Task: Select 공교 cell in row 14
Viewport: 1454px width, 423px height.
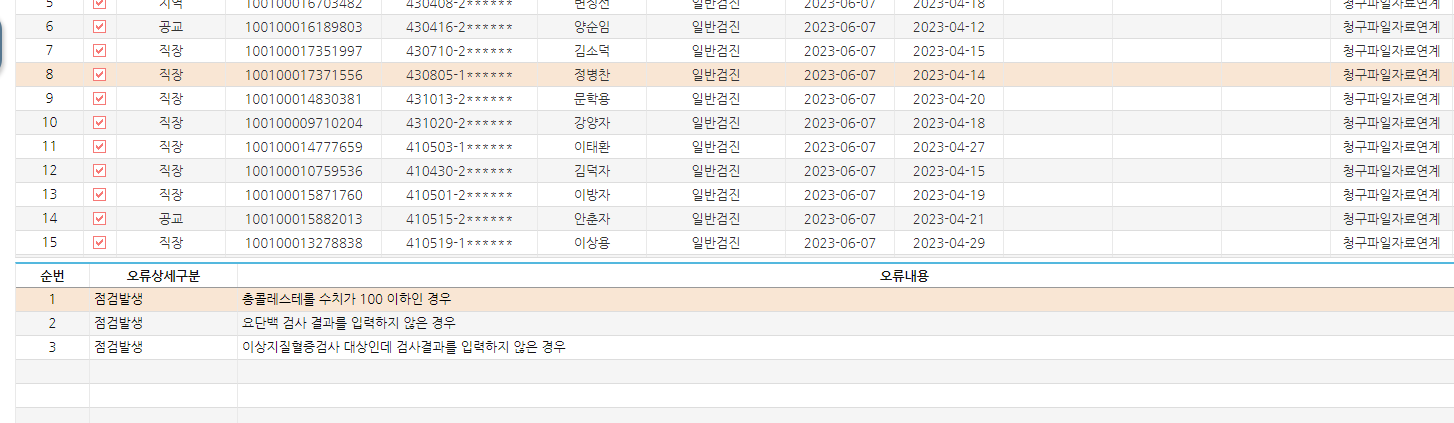Action: coord(171,219)
